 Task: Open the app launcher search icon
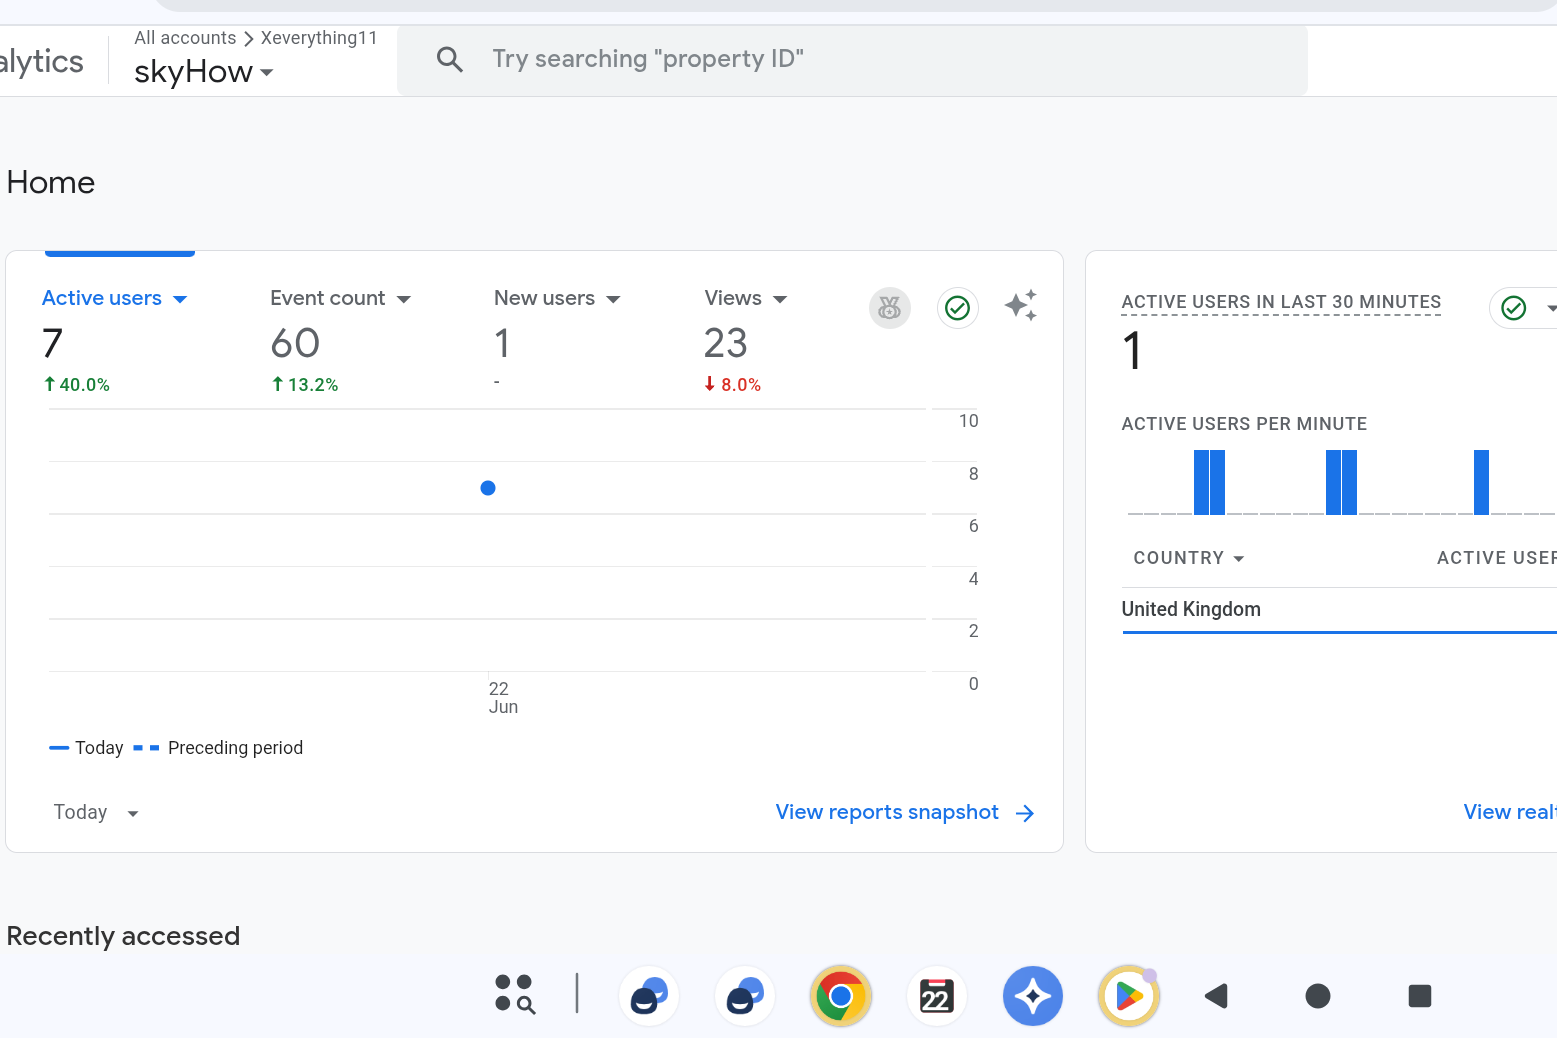point(515,995)
